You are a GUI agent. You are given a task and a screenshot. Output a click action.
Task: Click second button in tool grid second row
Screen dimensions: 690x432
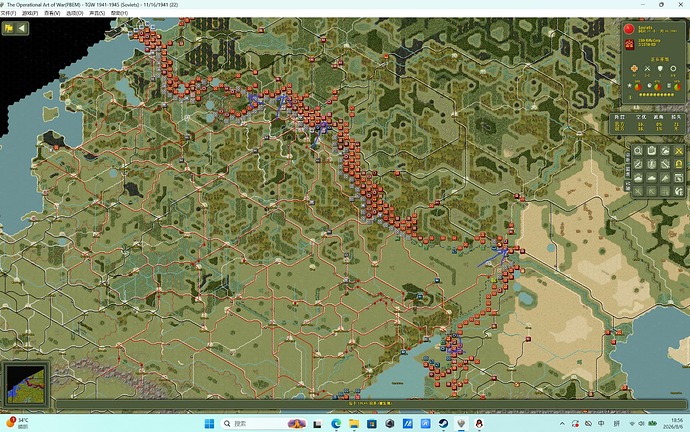click(x=652, y=164)
